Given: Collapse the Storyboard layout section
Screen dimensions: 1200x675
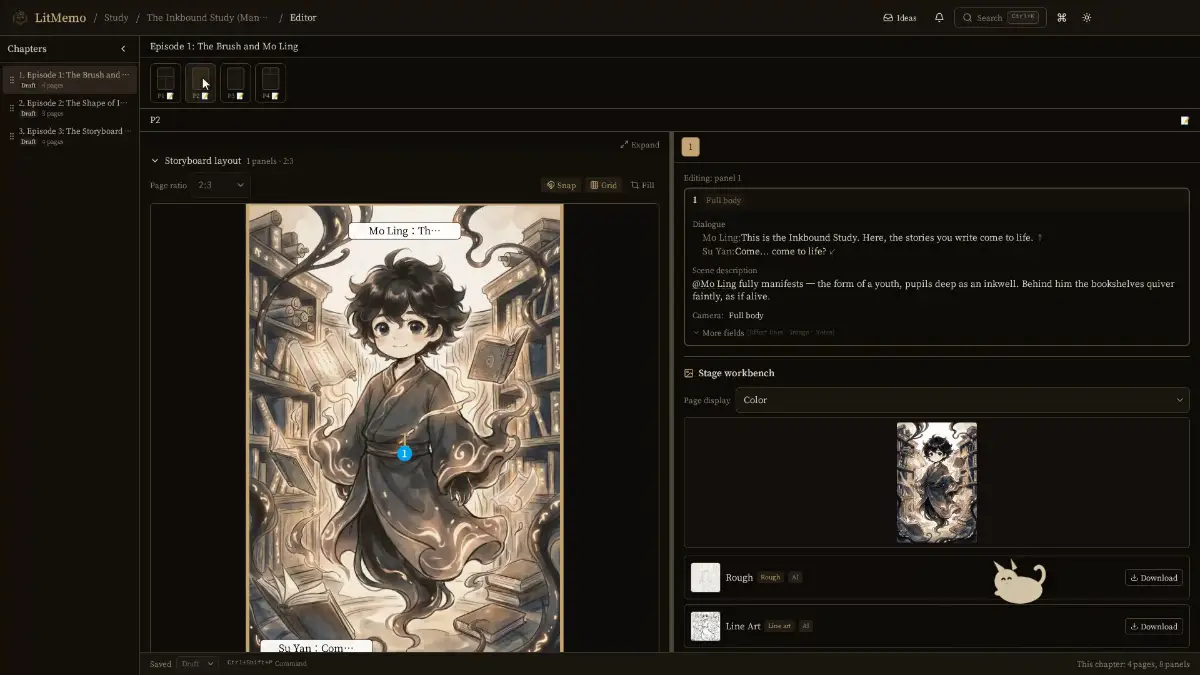Looking at the screenshot, I should (x=155, y=160).
